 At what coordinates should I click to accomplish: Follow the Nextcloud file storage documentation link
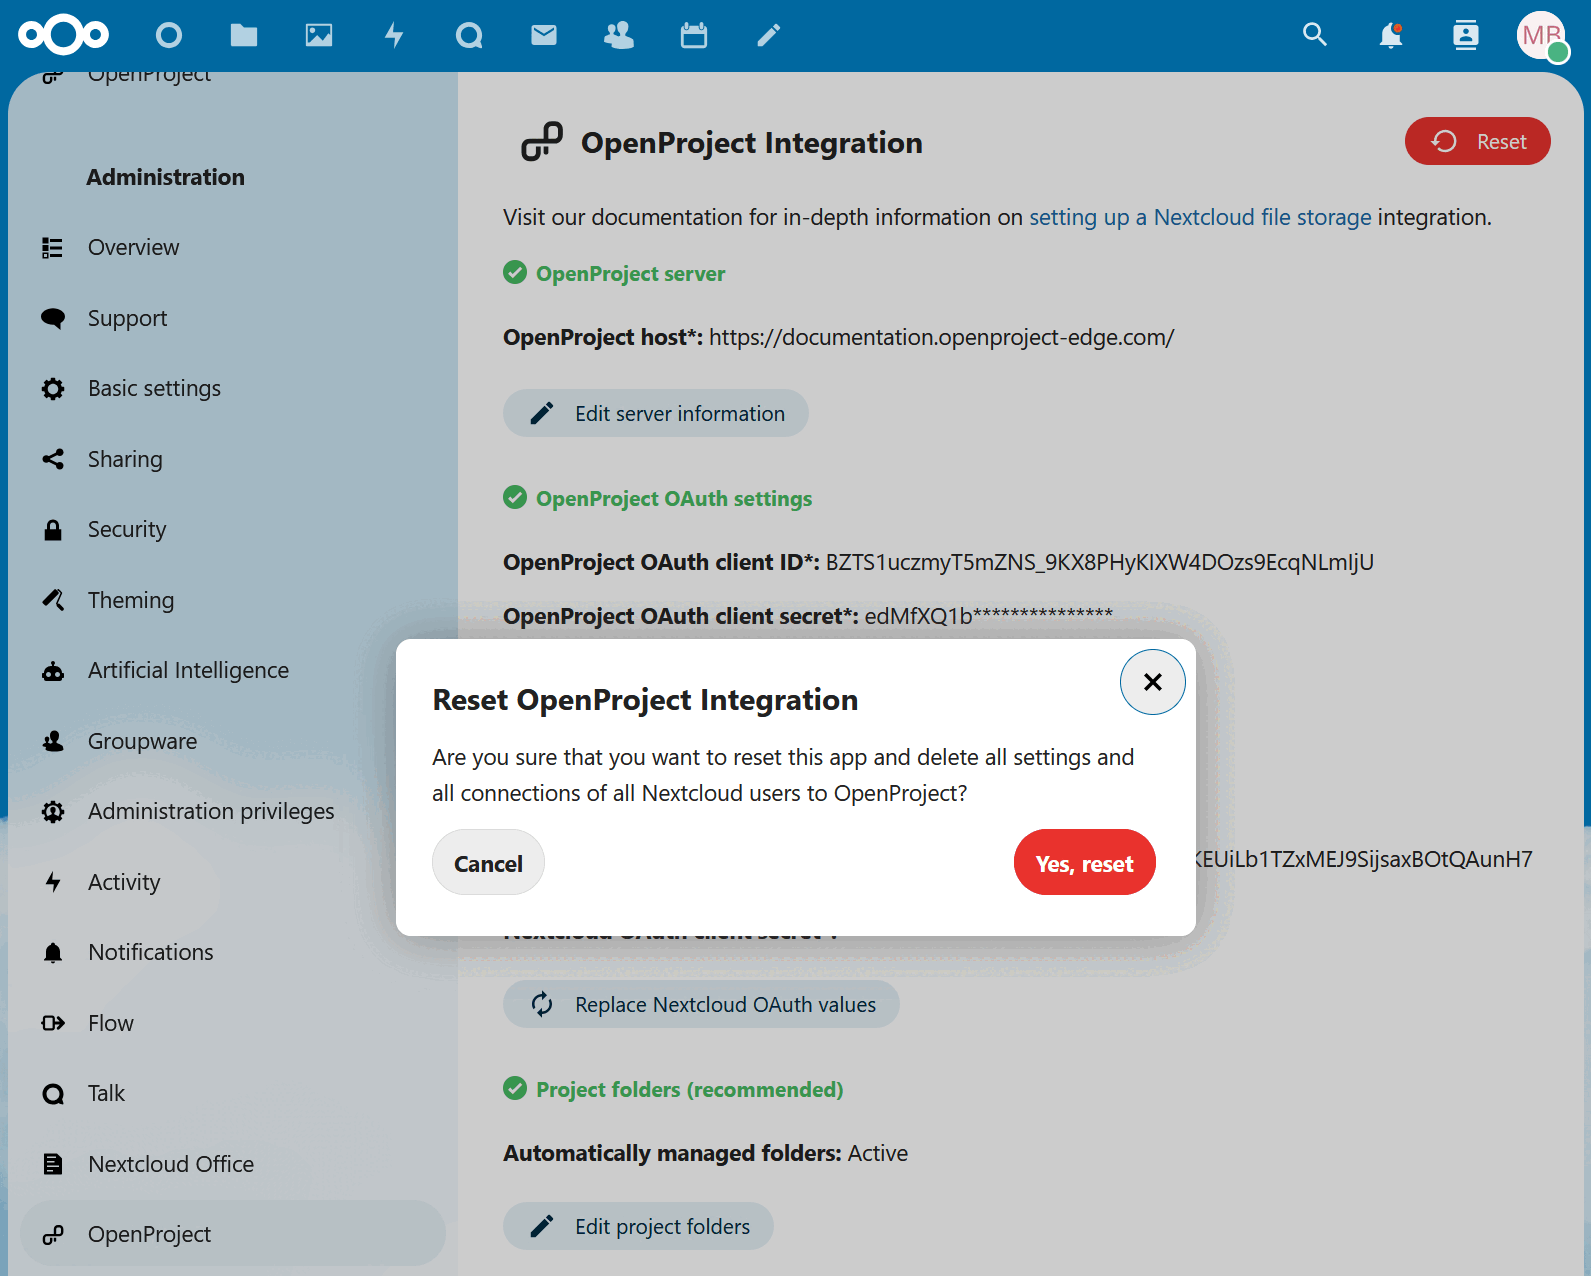[x=1200, y=217]
